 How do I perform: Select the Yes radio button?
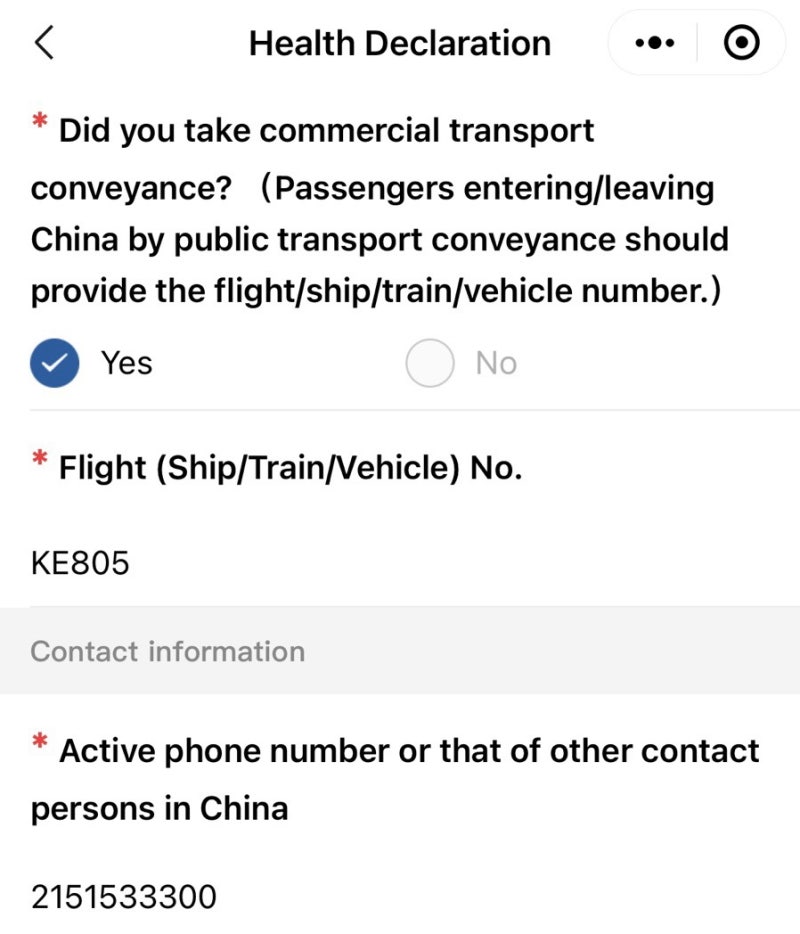(55, 363)
